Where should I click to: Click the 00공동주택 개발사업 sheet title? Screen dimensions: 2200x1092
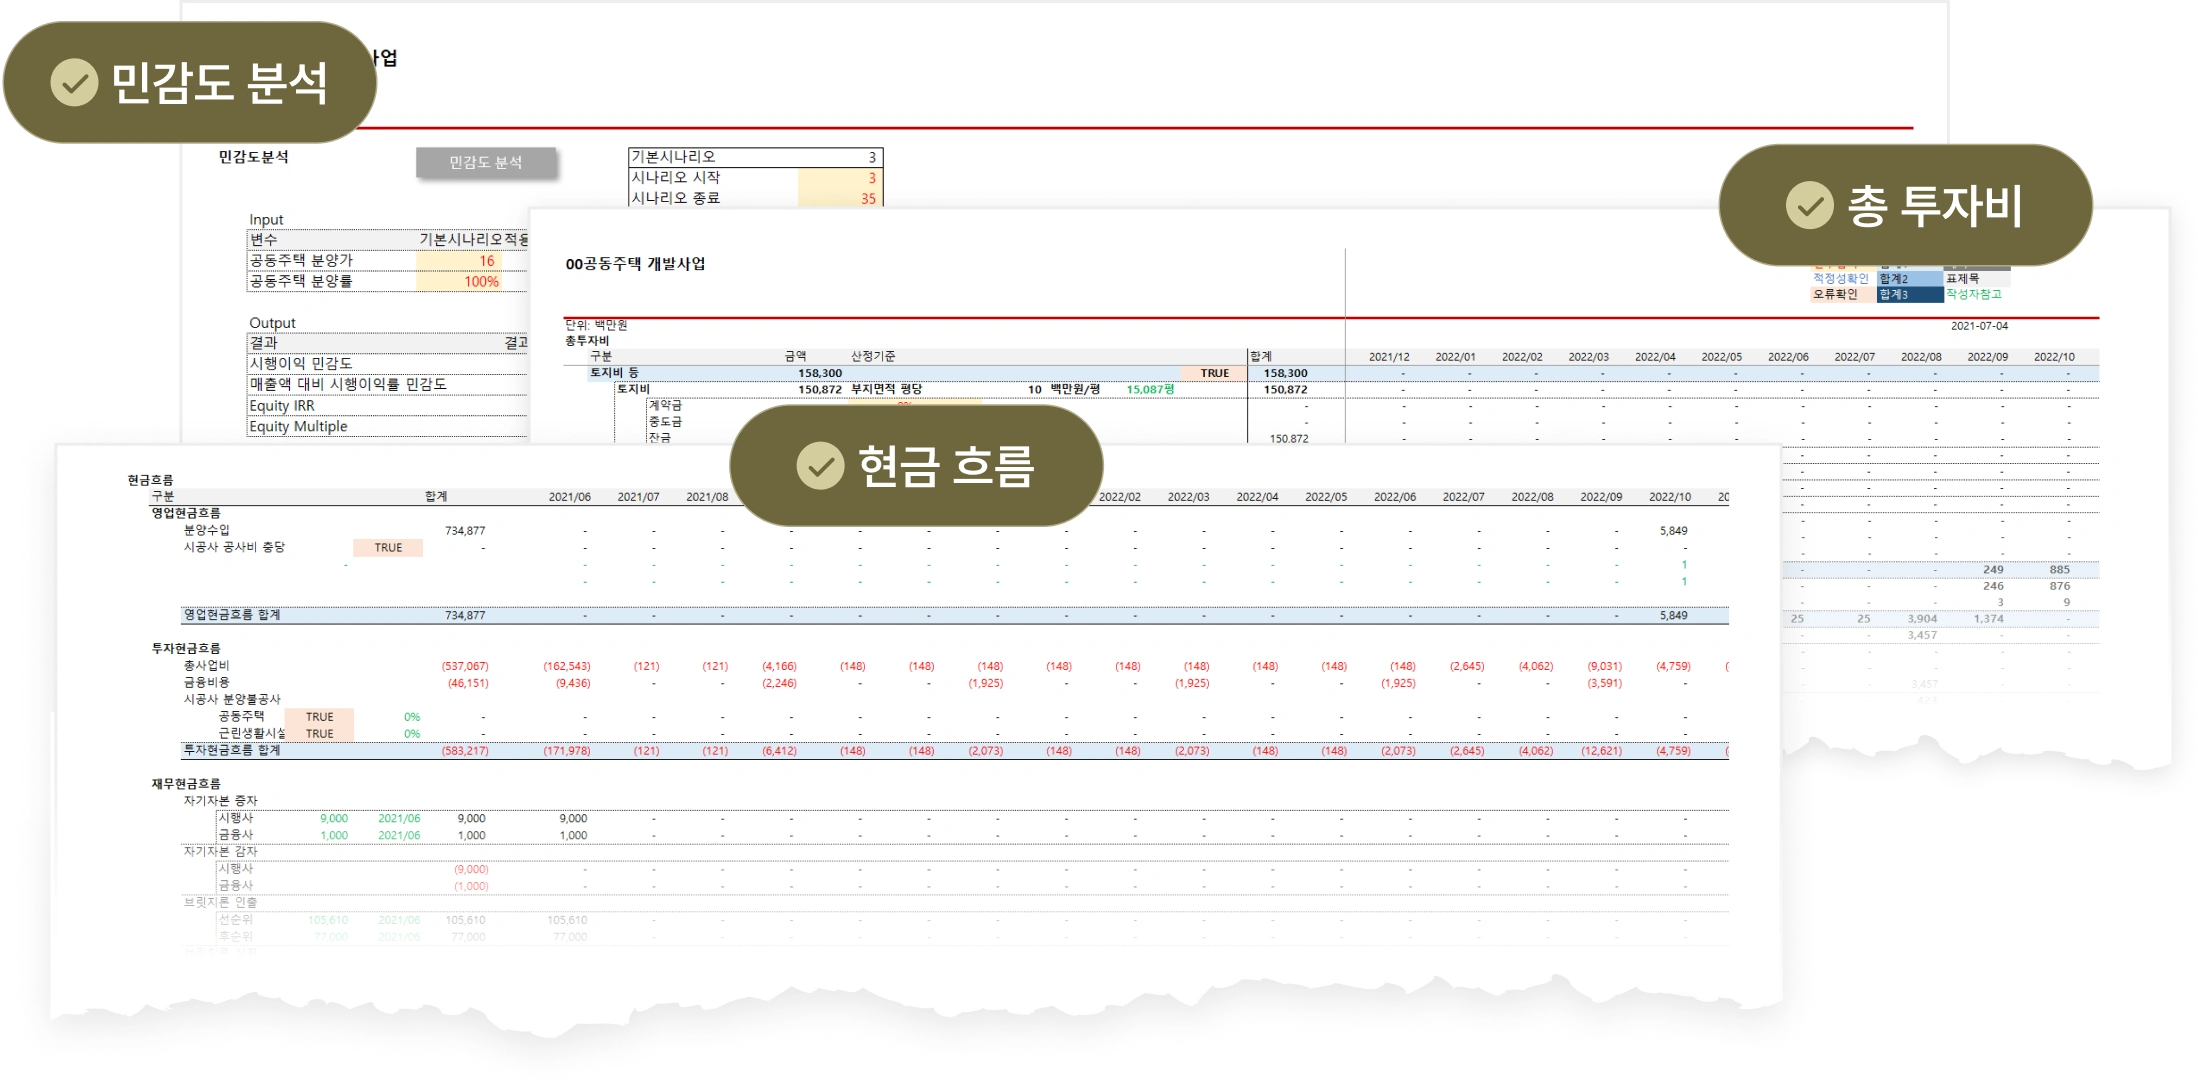(x=635, y=264)
